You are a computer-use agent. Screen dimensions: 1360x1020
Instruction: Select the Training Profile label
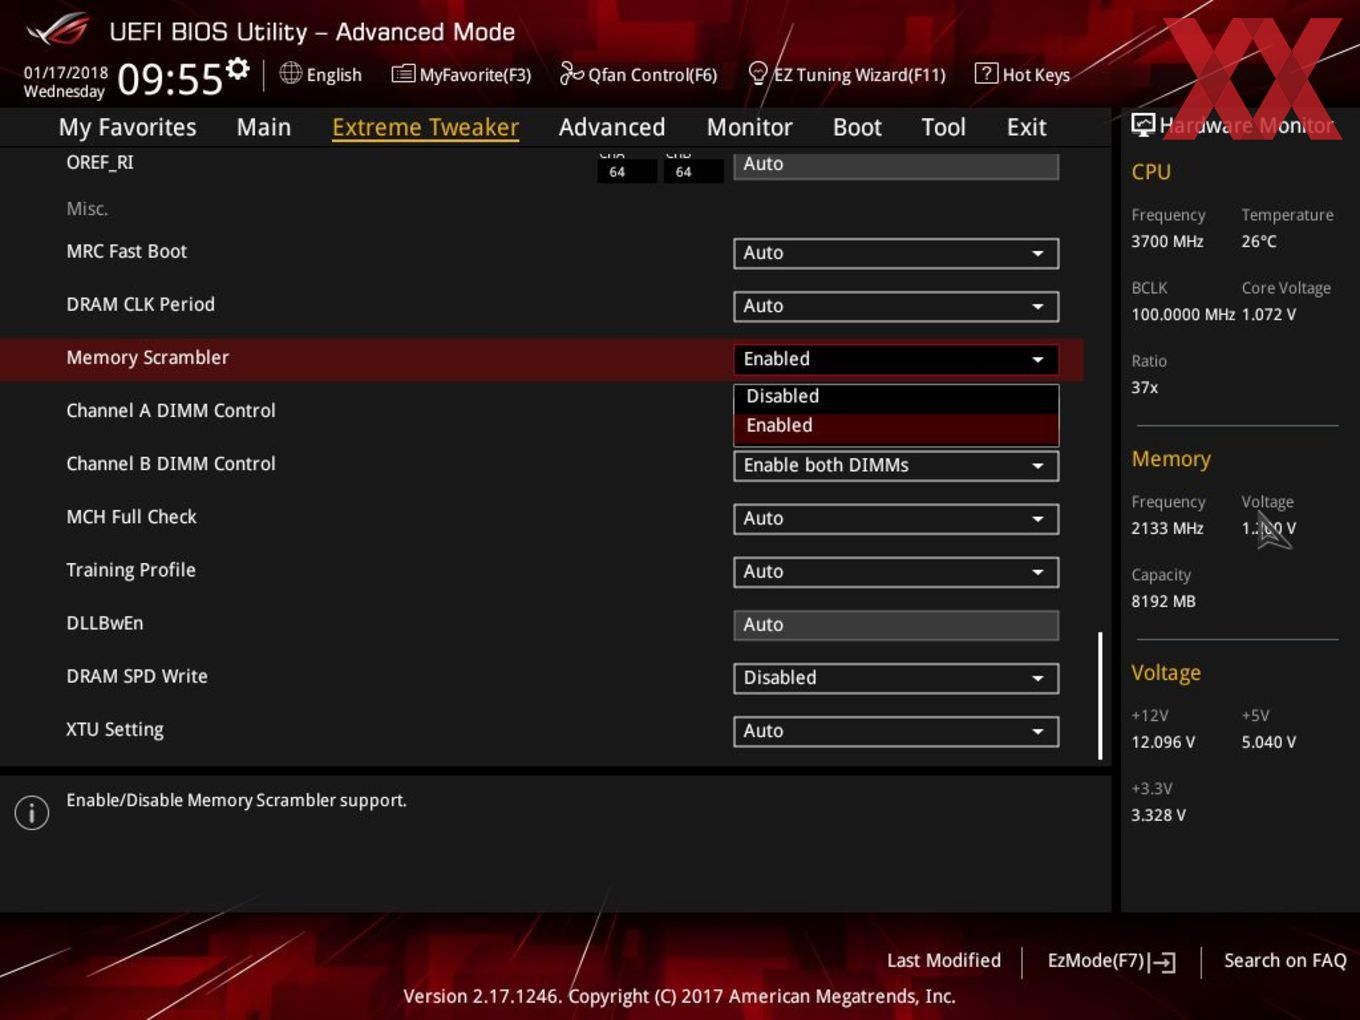pyautogui.click(x=131, y=570)
